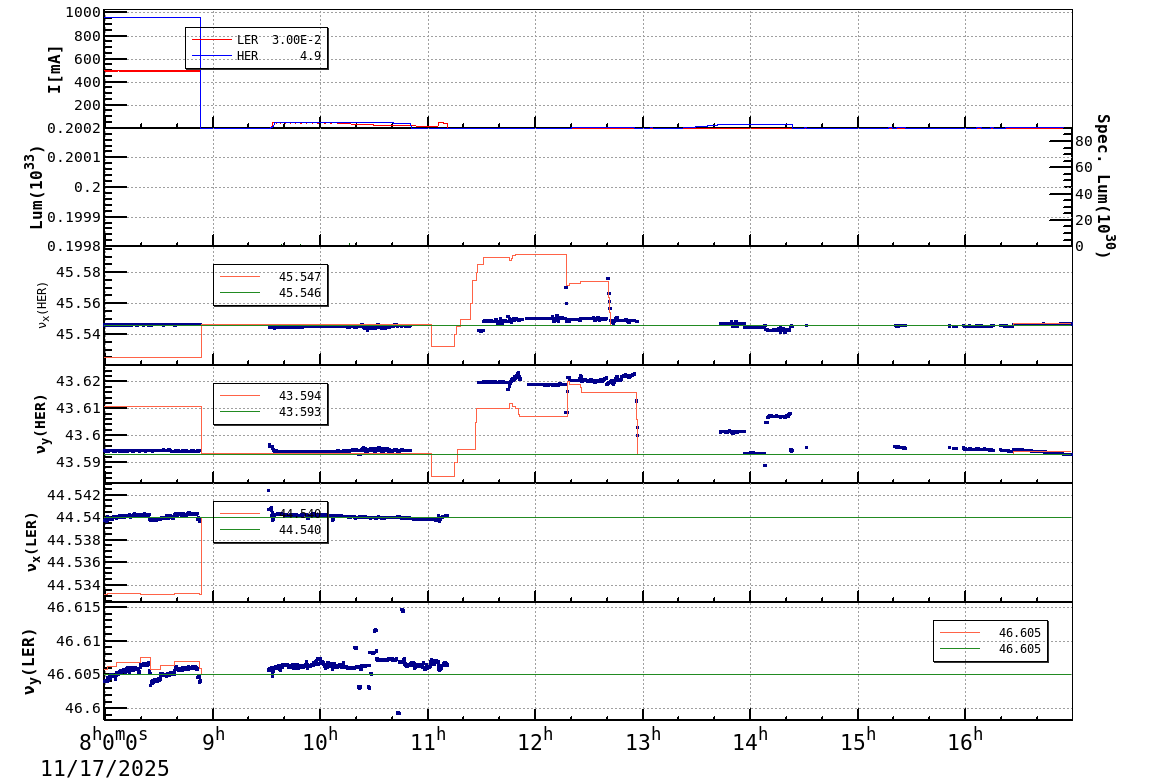Click the red line sample beside 43.594
Screen dimensions: 1154x782
click(x=240, y=396)
